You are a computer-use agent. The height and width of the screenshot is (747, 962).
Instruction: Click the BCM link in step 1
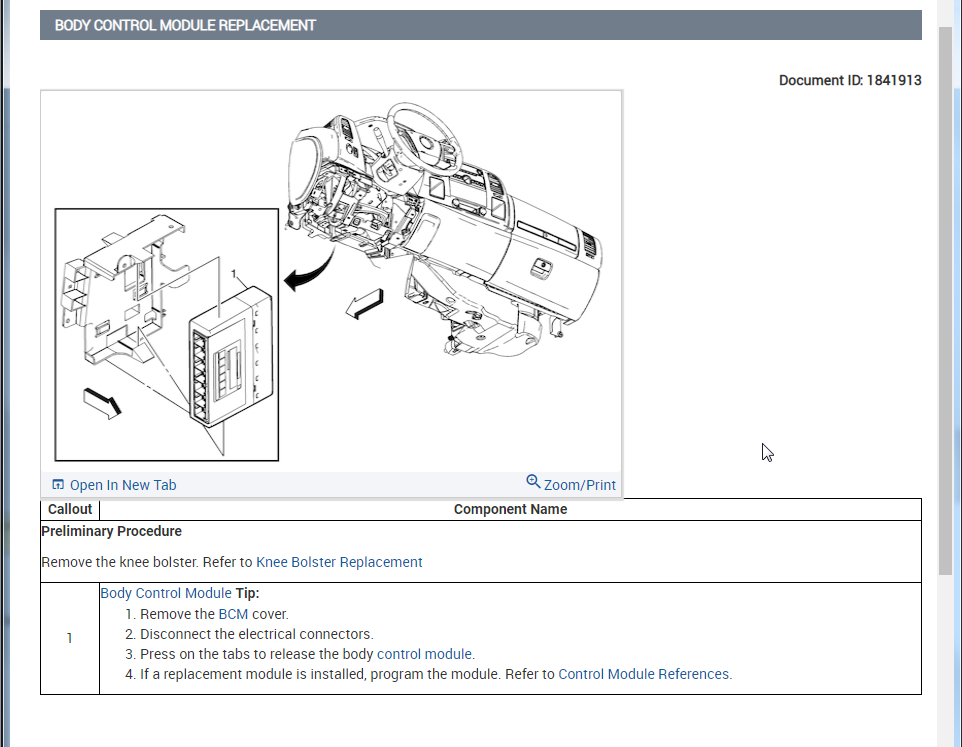pos(233,614)
